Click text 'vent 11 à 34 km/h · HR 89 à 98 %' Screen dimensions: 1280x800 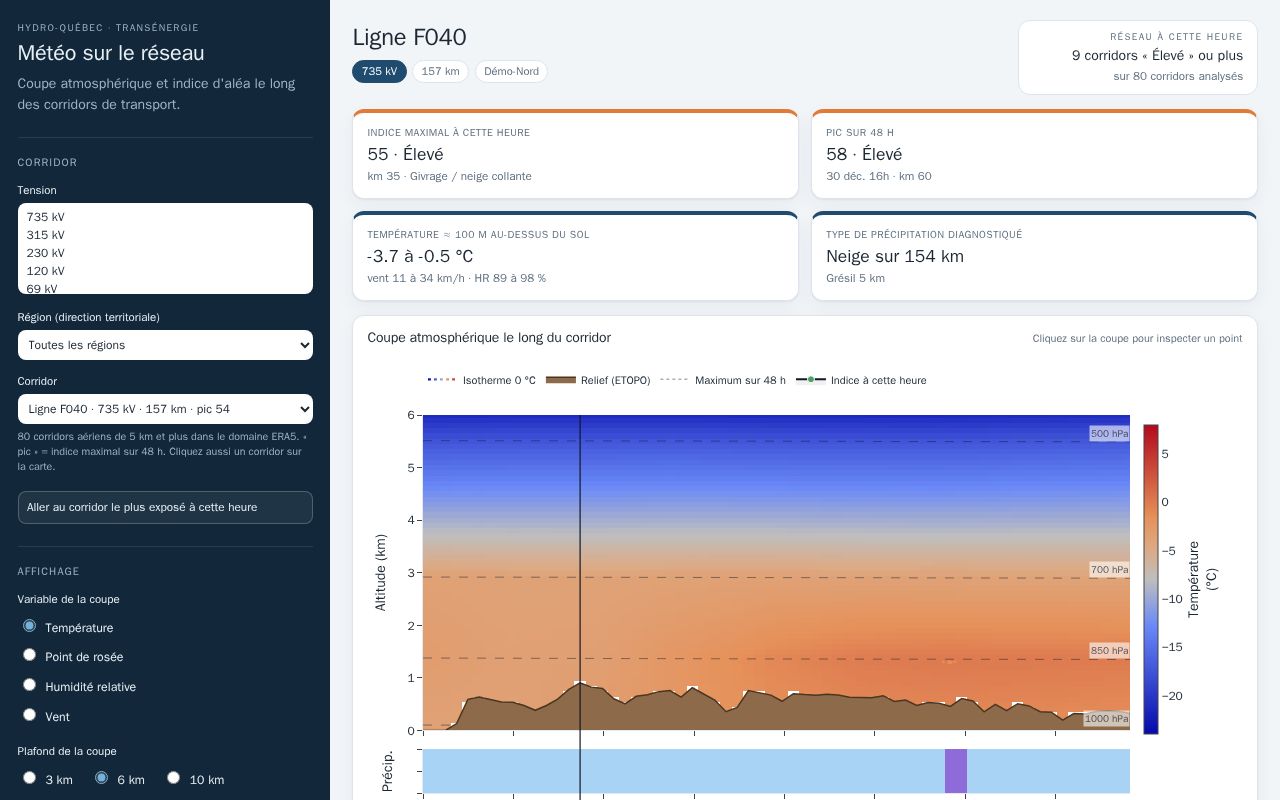[456, 278]
